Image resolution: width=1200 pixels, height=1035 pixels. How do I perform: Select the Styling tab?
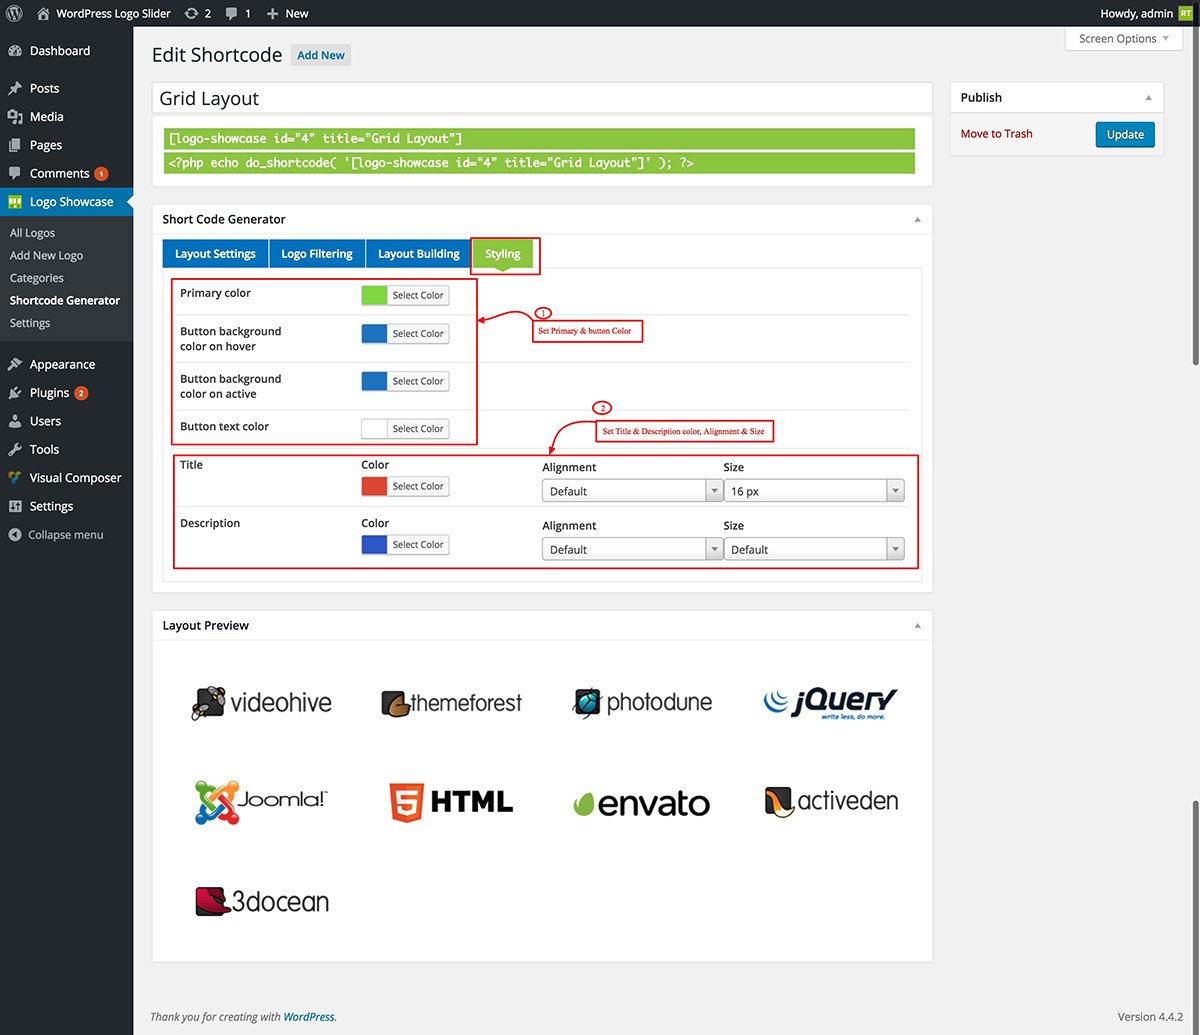click(x=503, y=254)
